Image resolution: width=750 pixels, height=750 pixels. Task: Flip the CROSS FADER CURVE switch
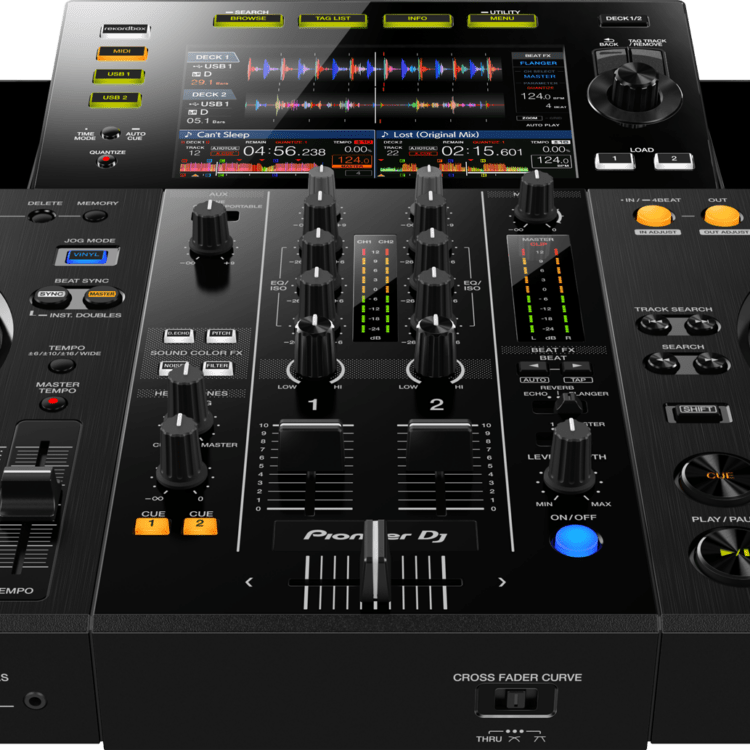pyautogui.click(x=516, y=700)
